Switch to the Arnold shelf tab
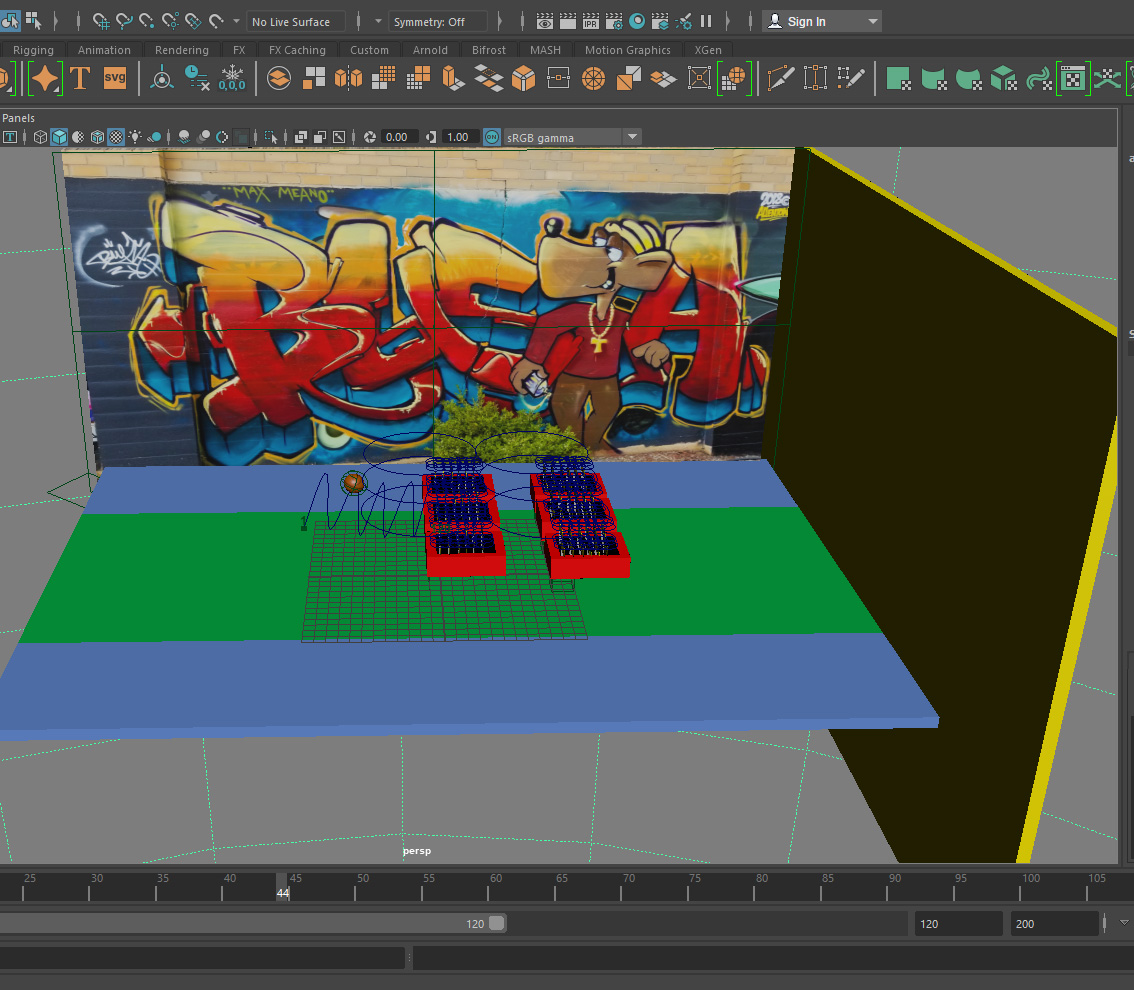 pos(430,50)
